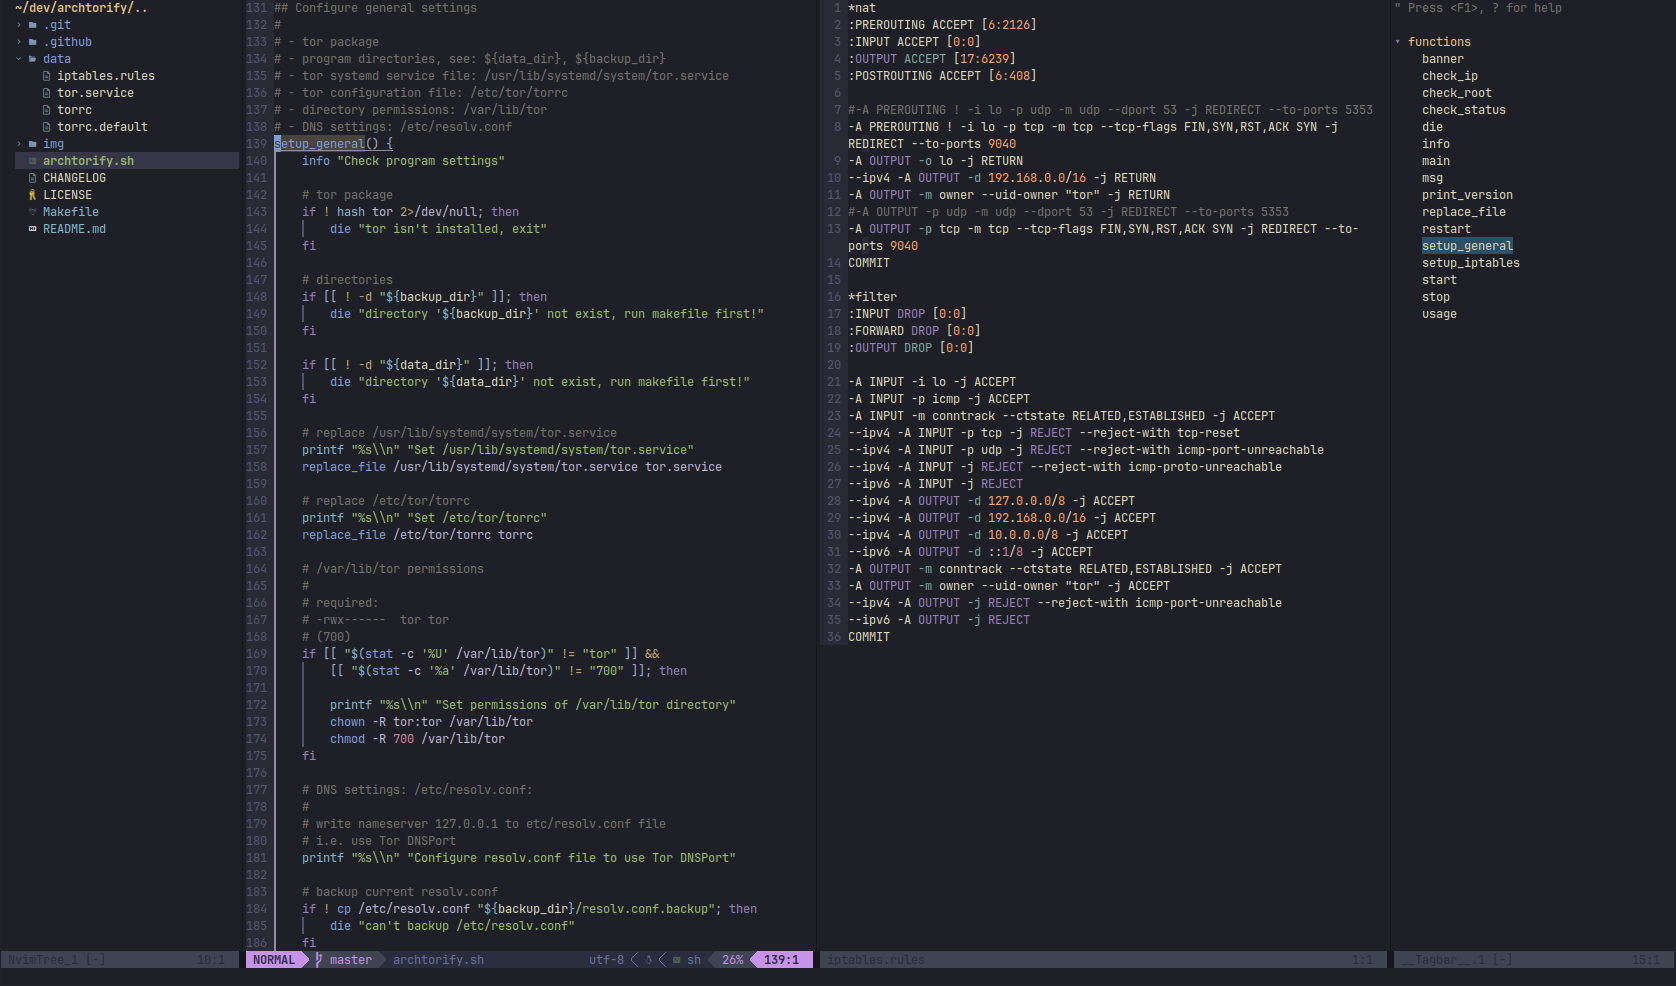Click the utf-8 encoding indicator
Viewport: 1676px width, 986px height.
(x=606, y=960)
